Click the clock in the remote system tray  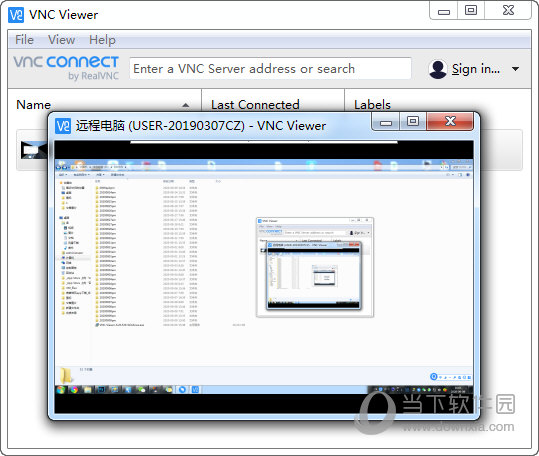click(459, 390)
